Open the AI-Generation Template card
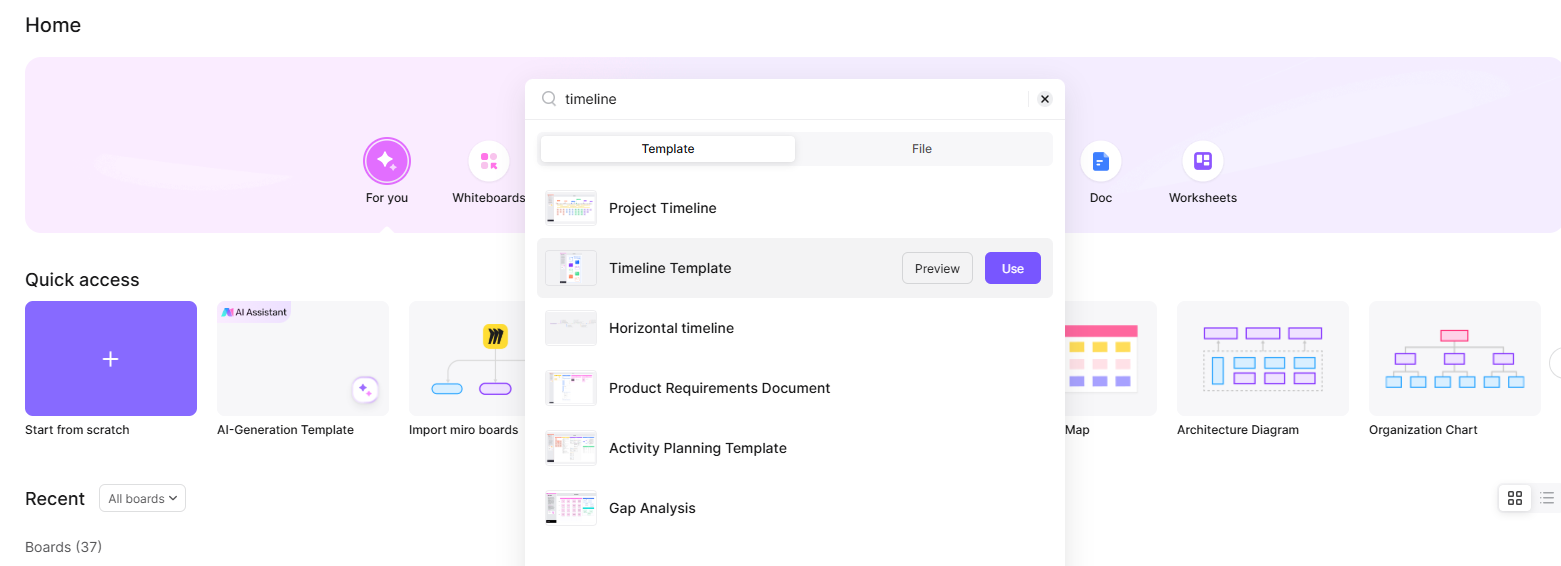The width and height of the screenshot is (1561, 566). 303,358
